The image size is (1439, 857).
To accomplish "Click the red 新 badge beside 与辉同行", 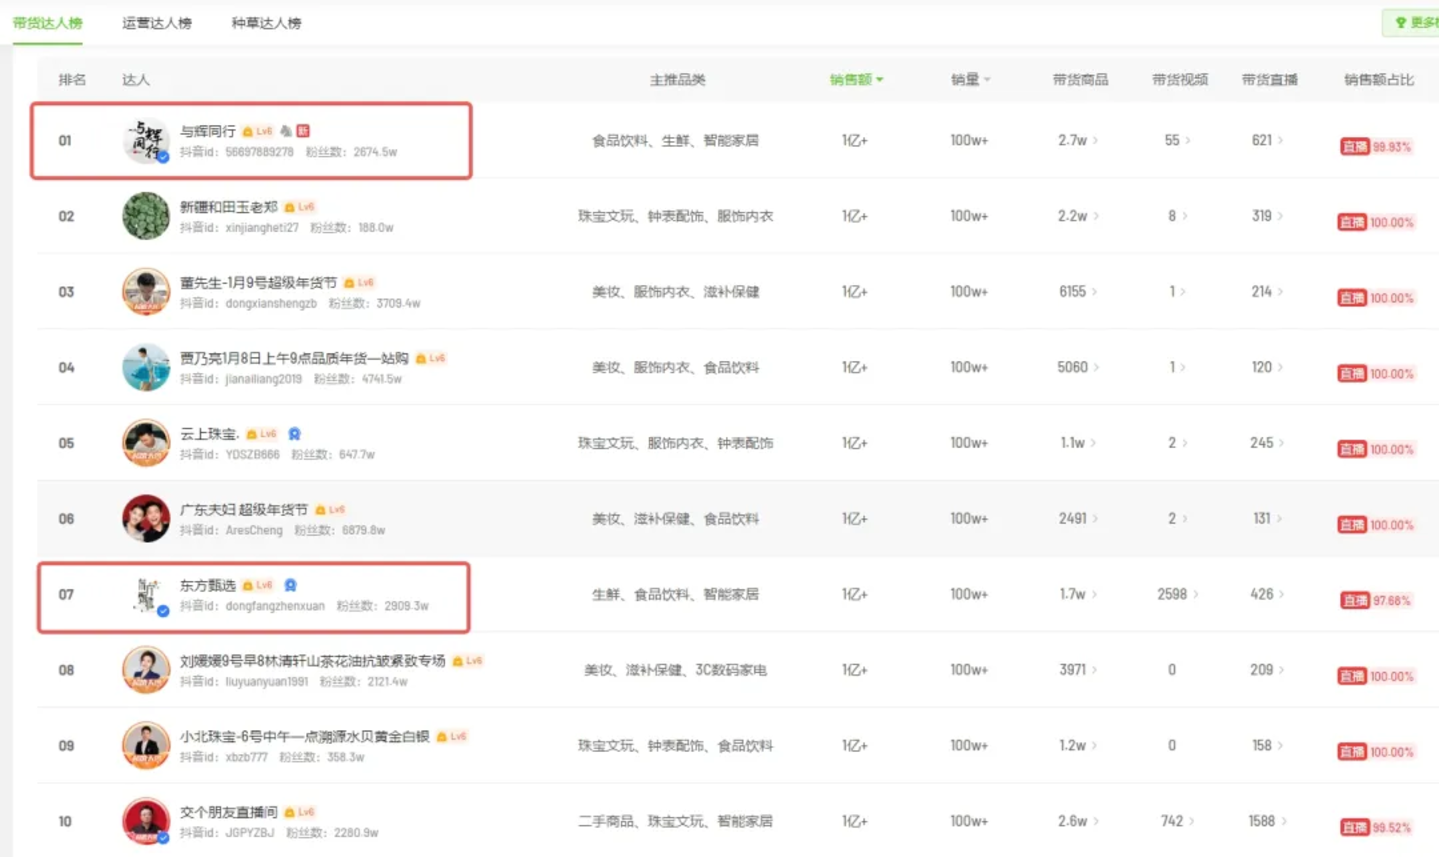I will coord(303,131).
